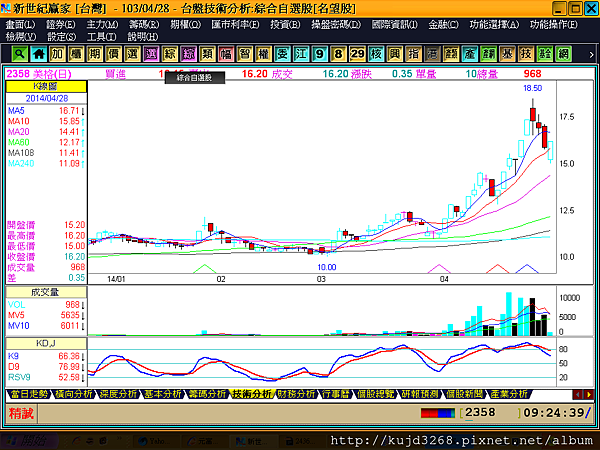Click the 技 technical toolbar icon
The height and width of the screenshot is (450, 600).
[x=526, y=54]
